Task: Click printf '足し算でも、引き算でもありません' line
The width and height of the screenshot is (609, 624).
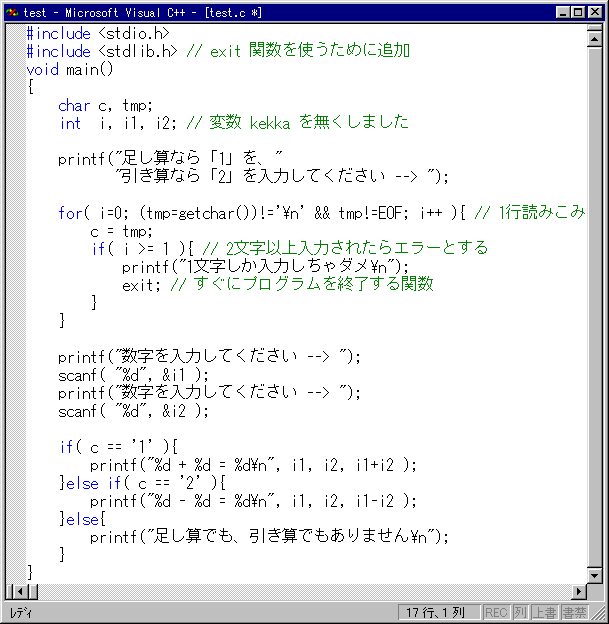Action: click(269, 537)
